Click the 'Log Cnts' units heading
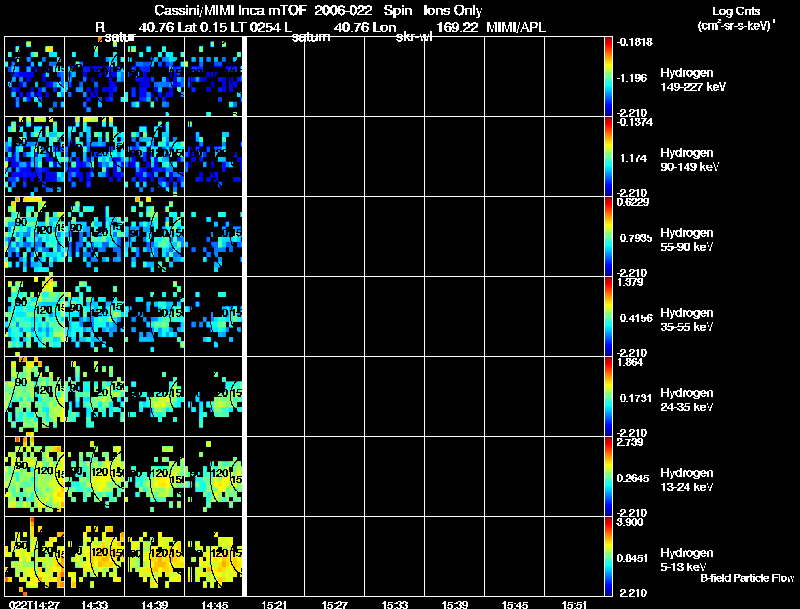Viewport: 800px width, 609px height. pyautogui.click(x=736, y=11)
